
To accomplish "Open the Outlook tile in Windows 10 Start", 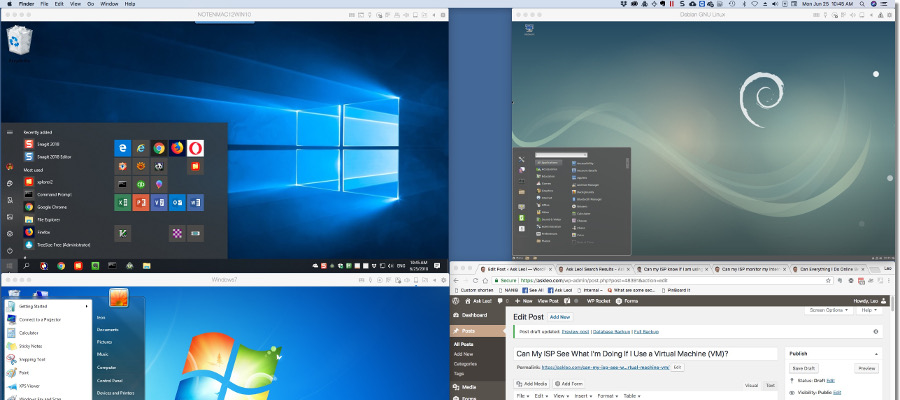I will click(177, 203).
